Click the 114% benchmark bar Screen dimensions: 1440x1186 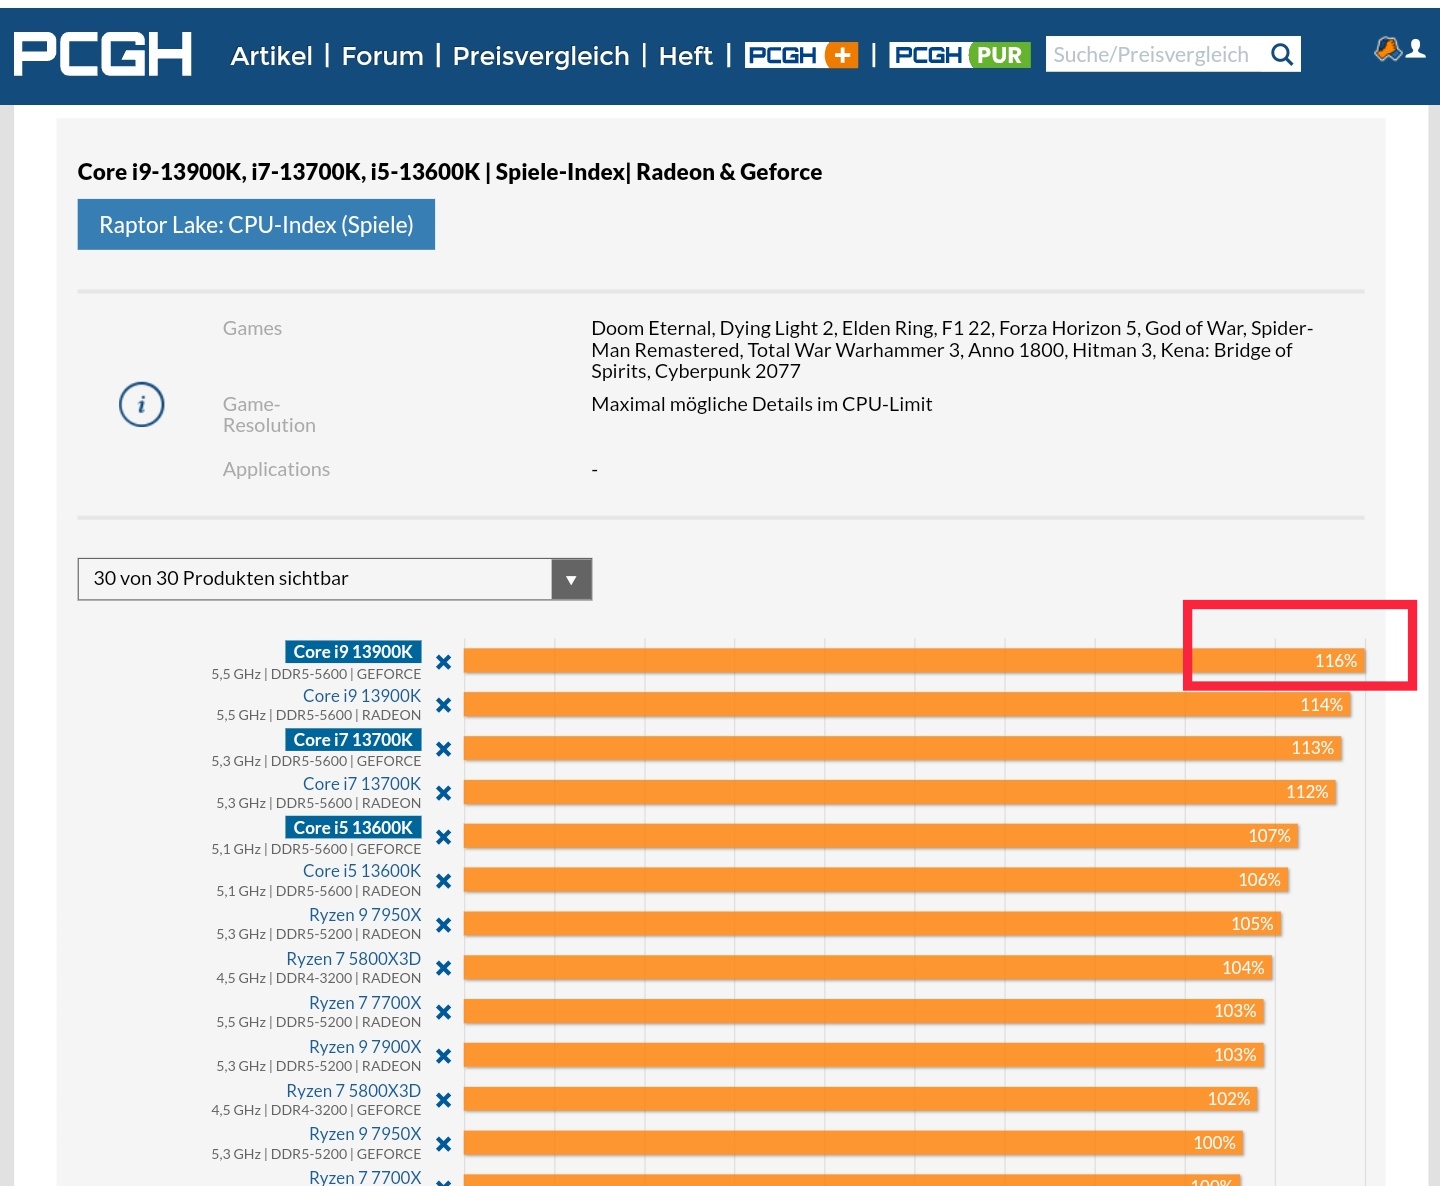coord(907,705)
